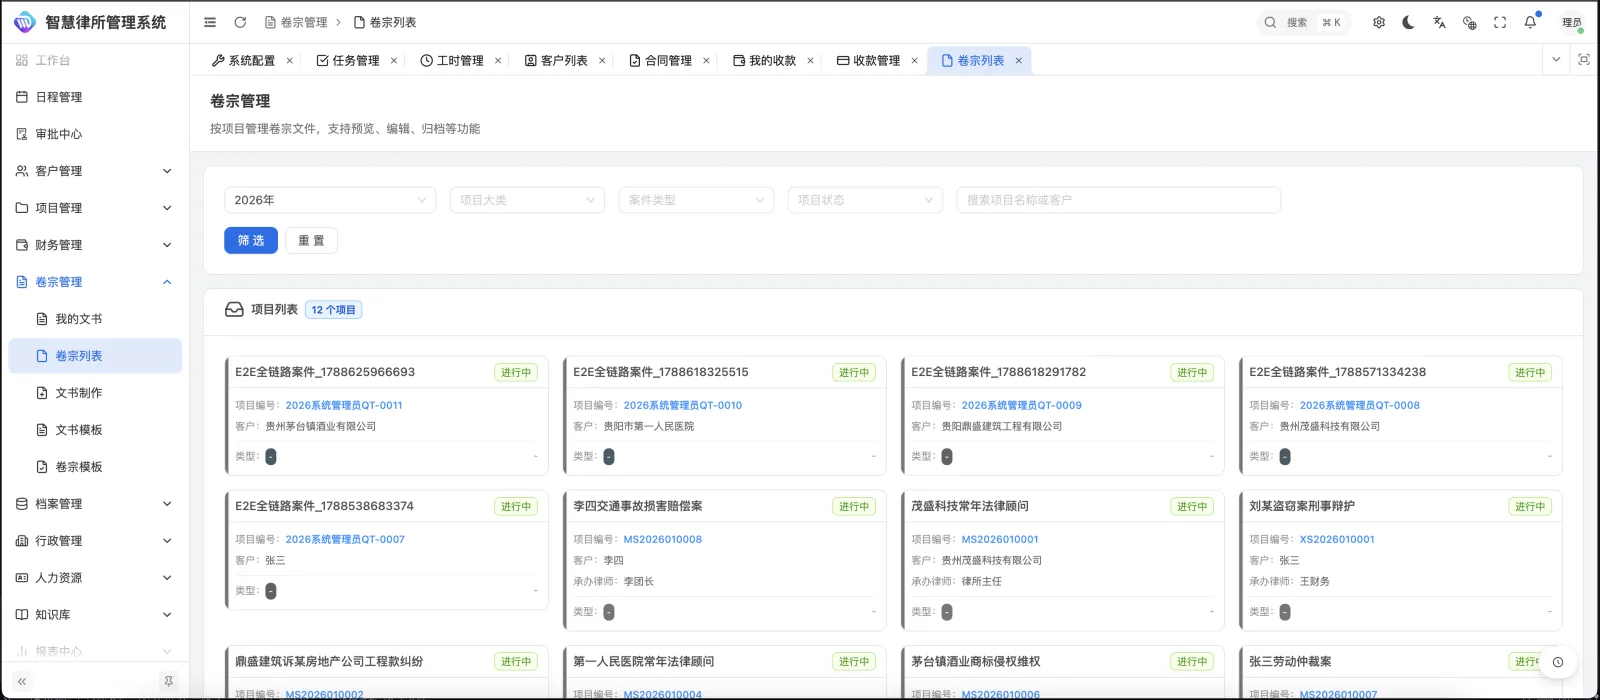1600x700 pixels.
Task: Open 刘某盗窃案刑事辩护 project card
Action: click(1401, 560)
